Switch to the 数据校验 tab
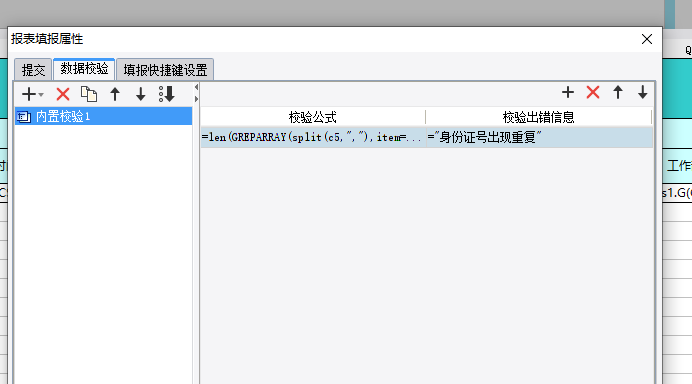Image resolution: width=692 pixels, height=384 pixels. pos(84,69)
